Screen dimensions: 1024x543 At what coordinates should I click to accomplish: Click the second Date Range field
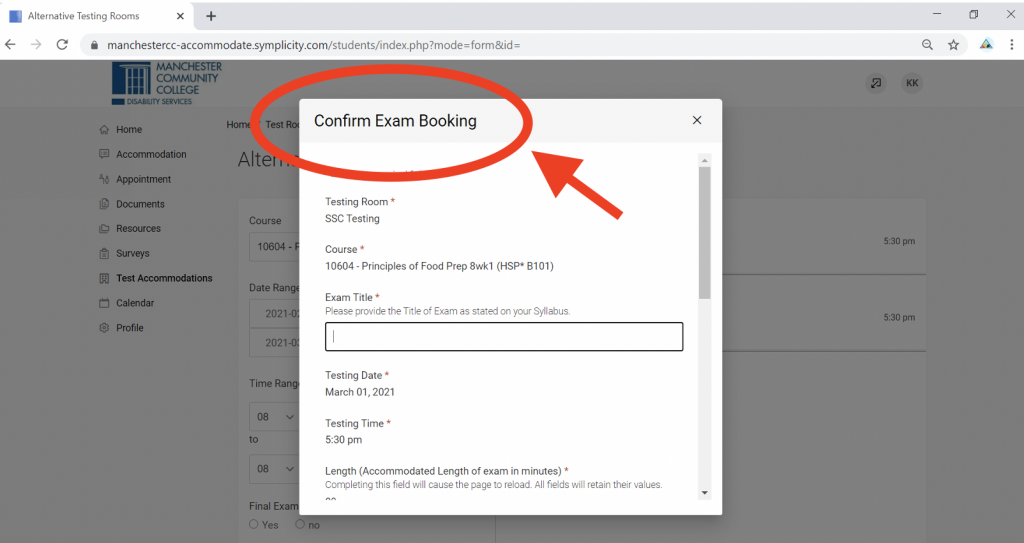coord(274,342)
